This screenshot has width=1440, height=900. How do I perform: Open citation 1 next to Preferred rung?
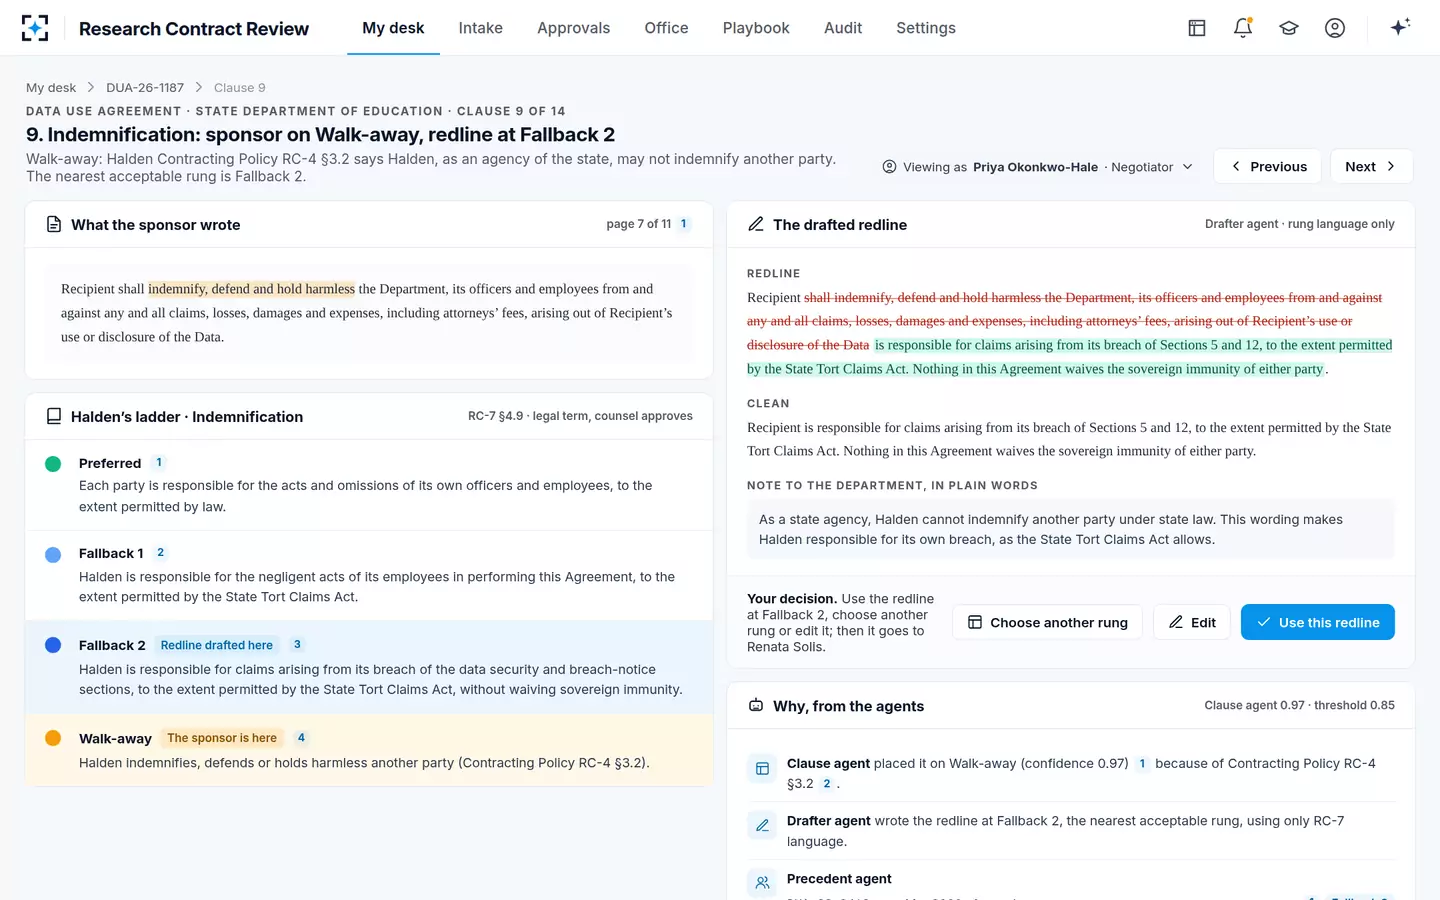coord(159,462)
